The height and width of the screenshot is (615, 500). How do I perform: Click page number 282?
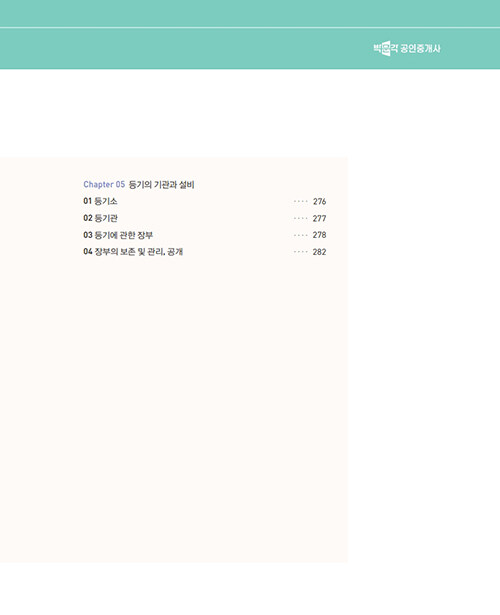(x=320, y=252)
